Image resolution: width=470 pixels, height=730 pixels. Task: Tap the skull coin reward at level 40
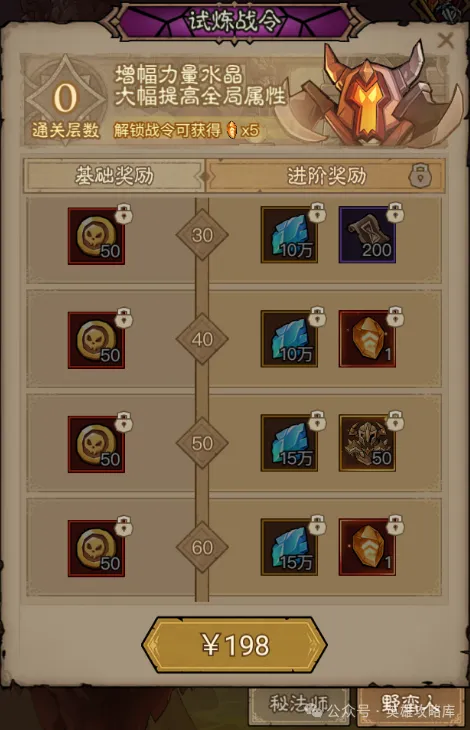tap(96, 340)
